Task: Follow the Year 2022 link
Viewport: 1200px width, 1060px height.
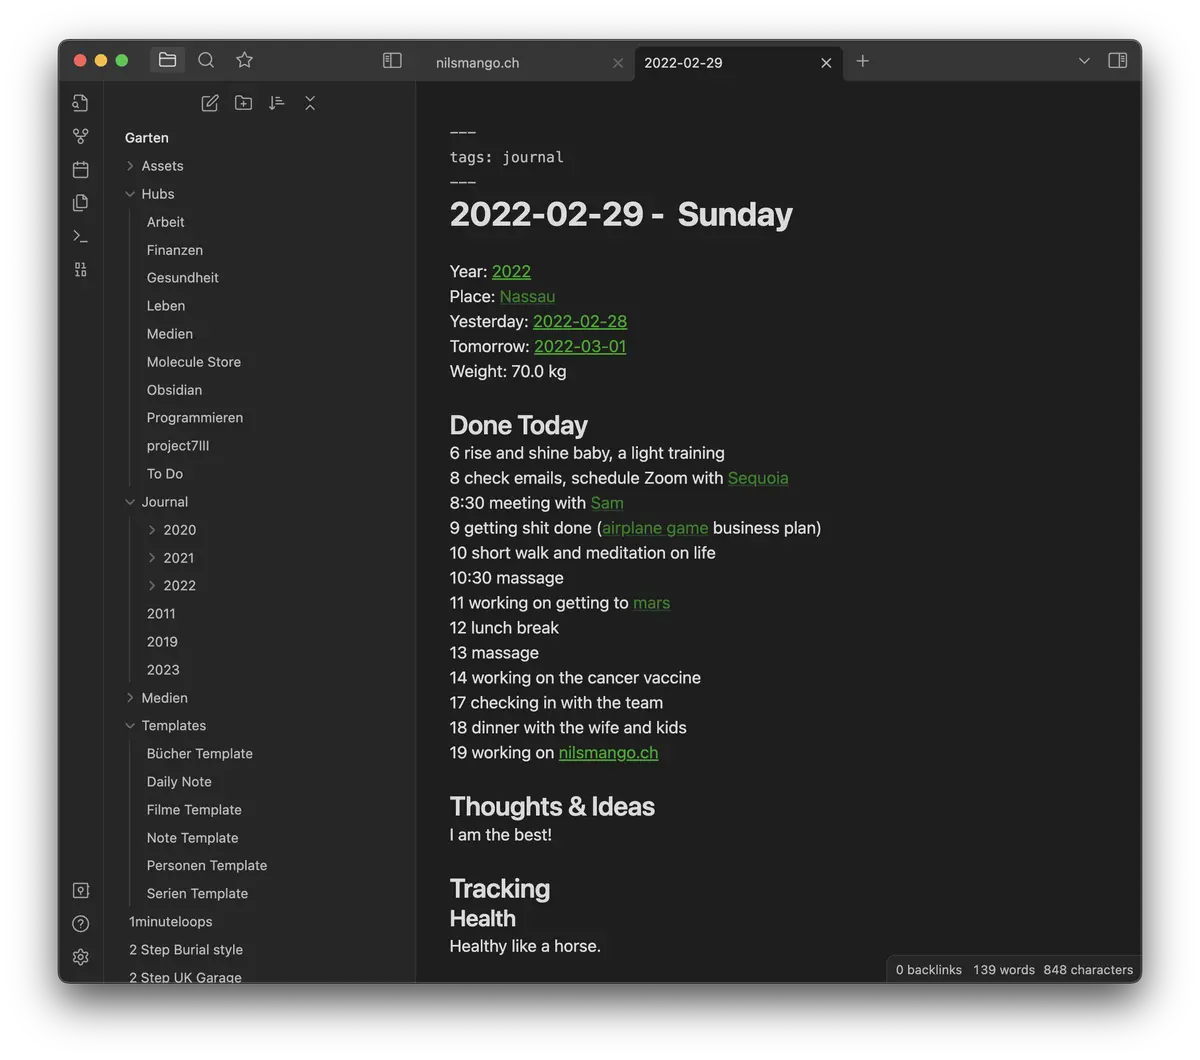Action: [511, 272]
